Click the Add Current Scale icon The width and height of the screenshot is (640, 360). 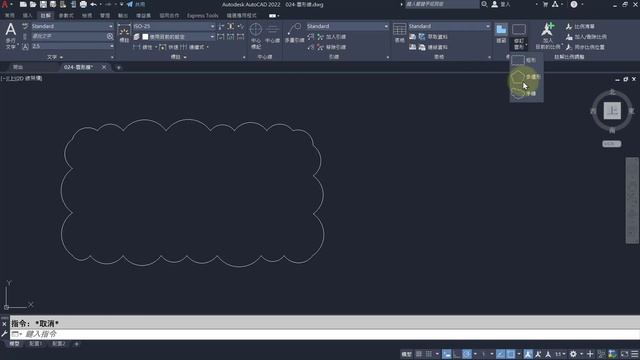tap(547, 29)
